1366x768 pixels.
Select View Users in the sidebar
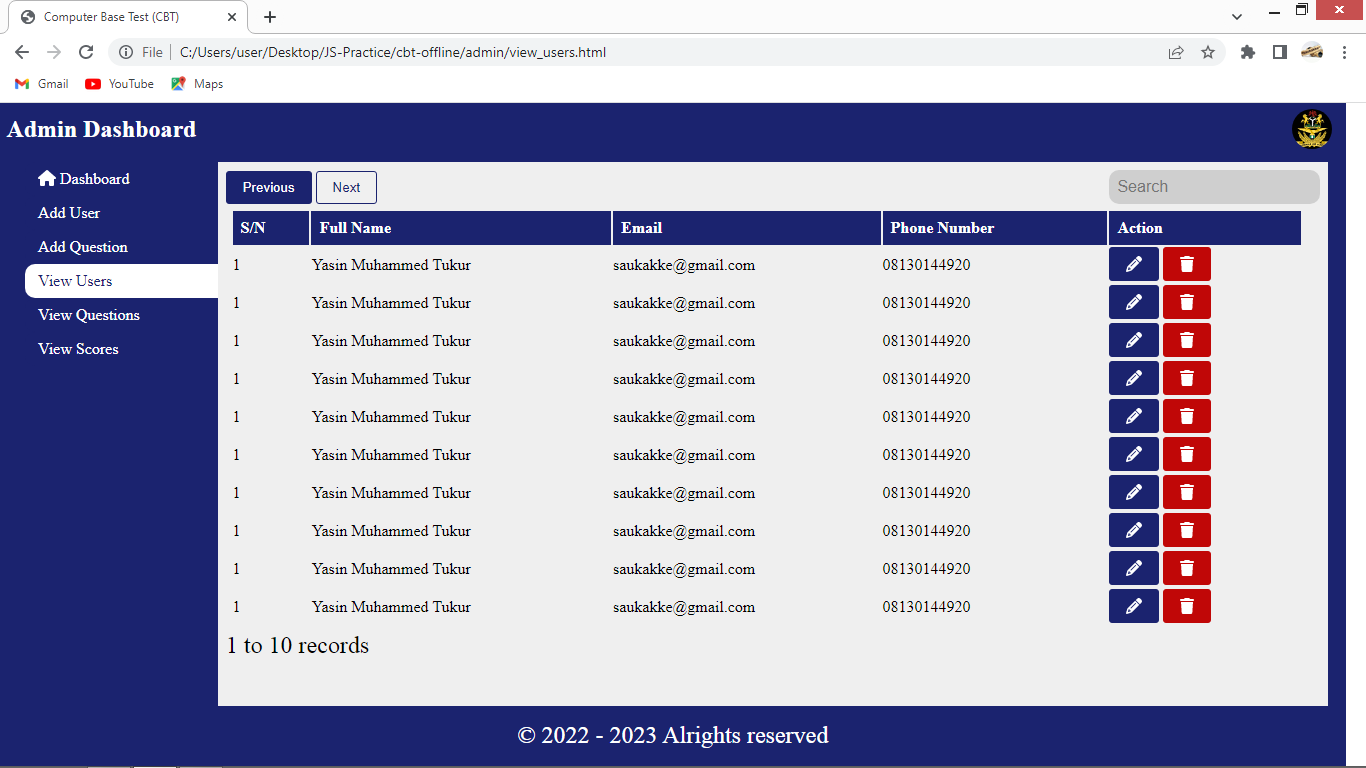click(122, 281)
